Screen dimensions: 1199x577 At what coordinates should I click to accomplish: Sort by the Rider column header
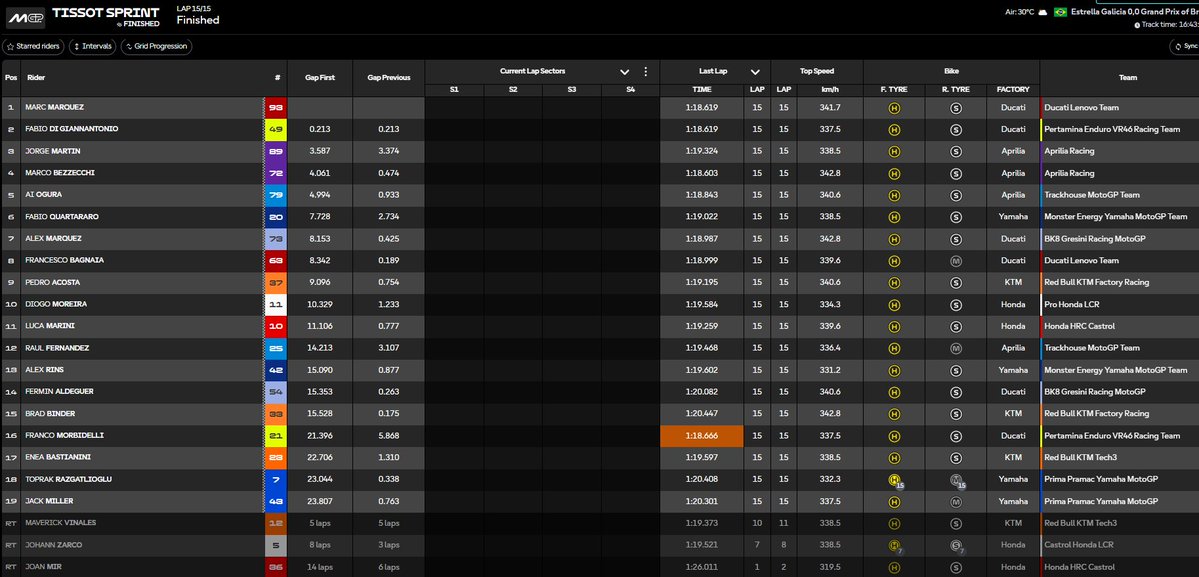(36, 77)
